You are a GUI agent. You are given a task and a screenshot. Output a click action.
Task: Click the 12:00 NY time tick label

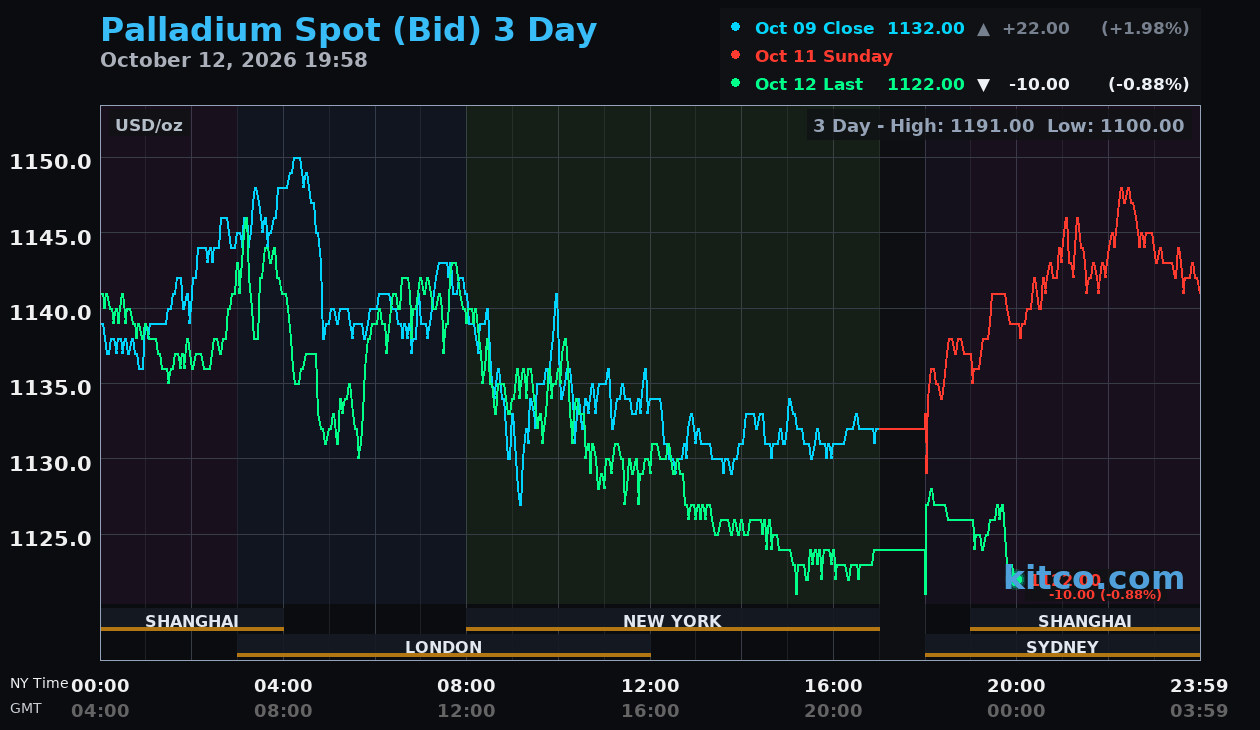pos(650,686)
